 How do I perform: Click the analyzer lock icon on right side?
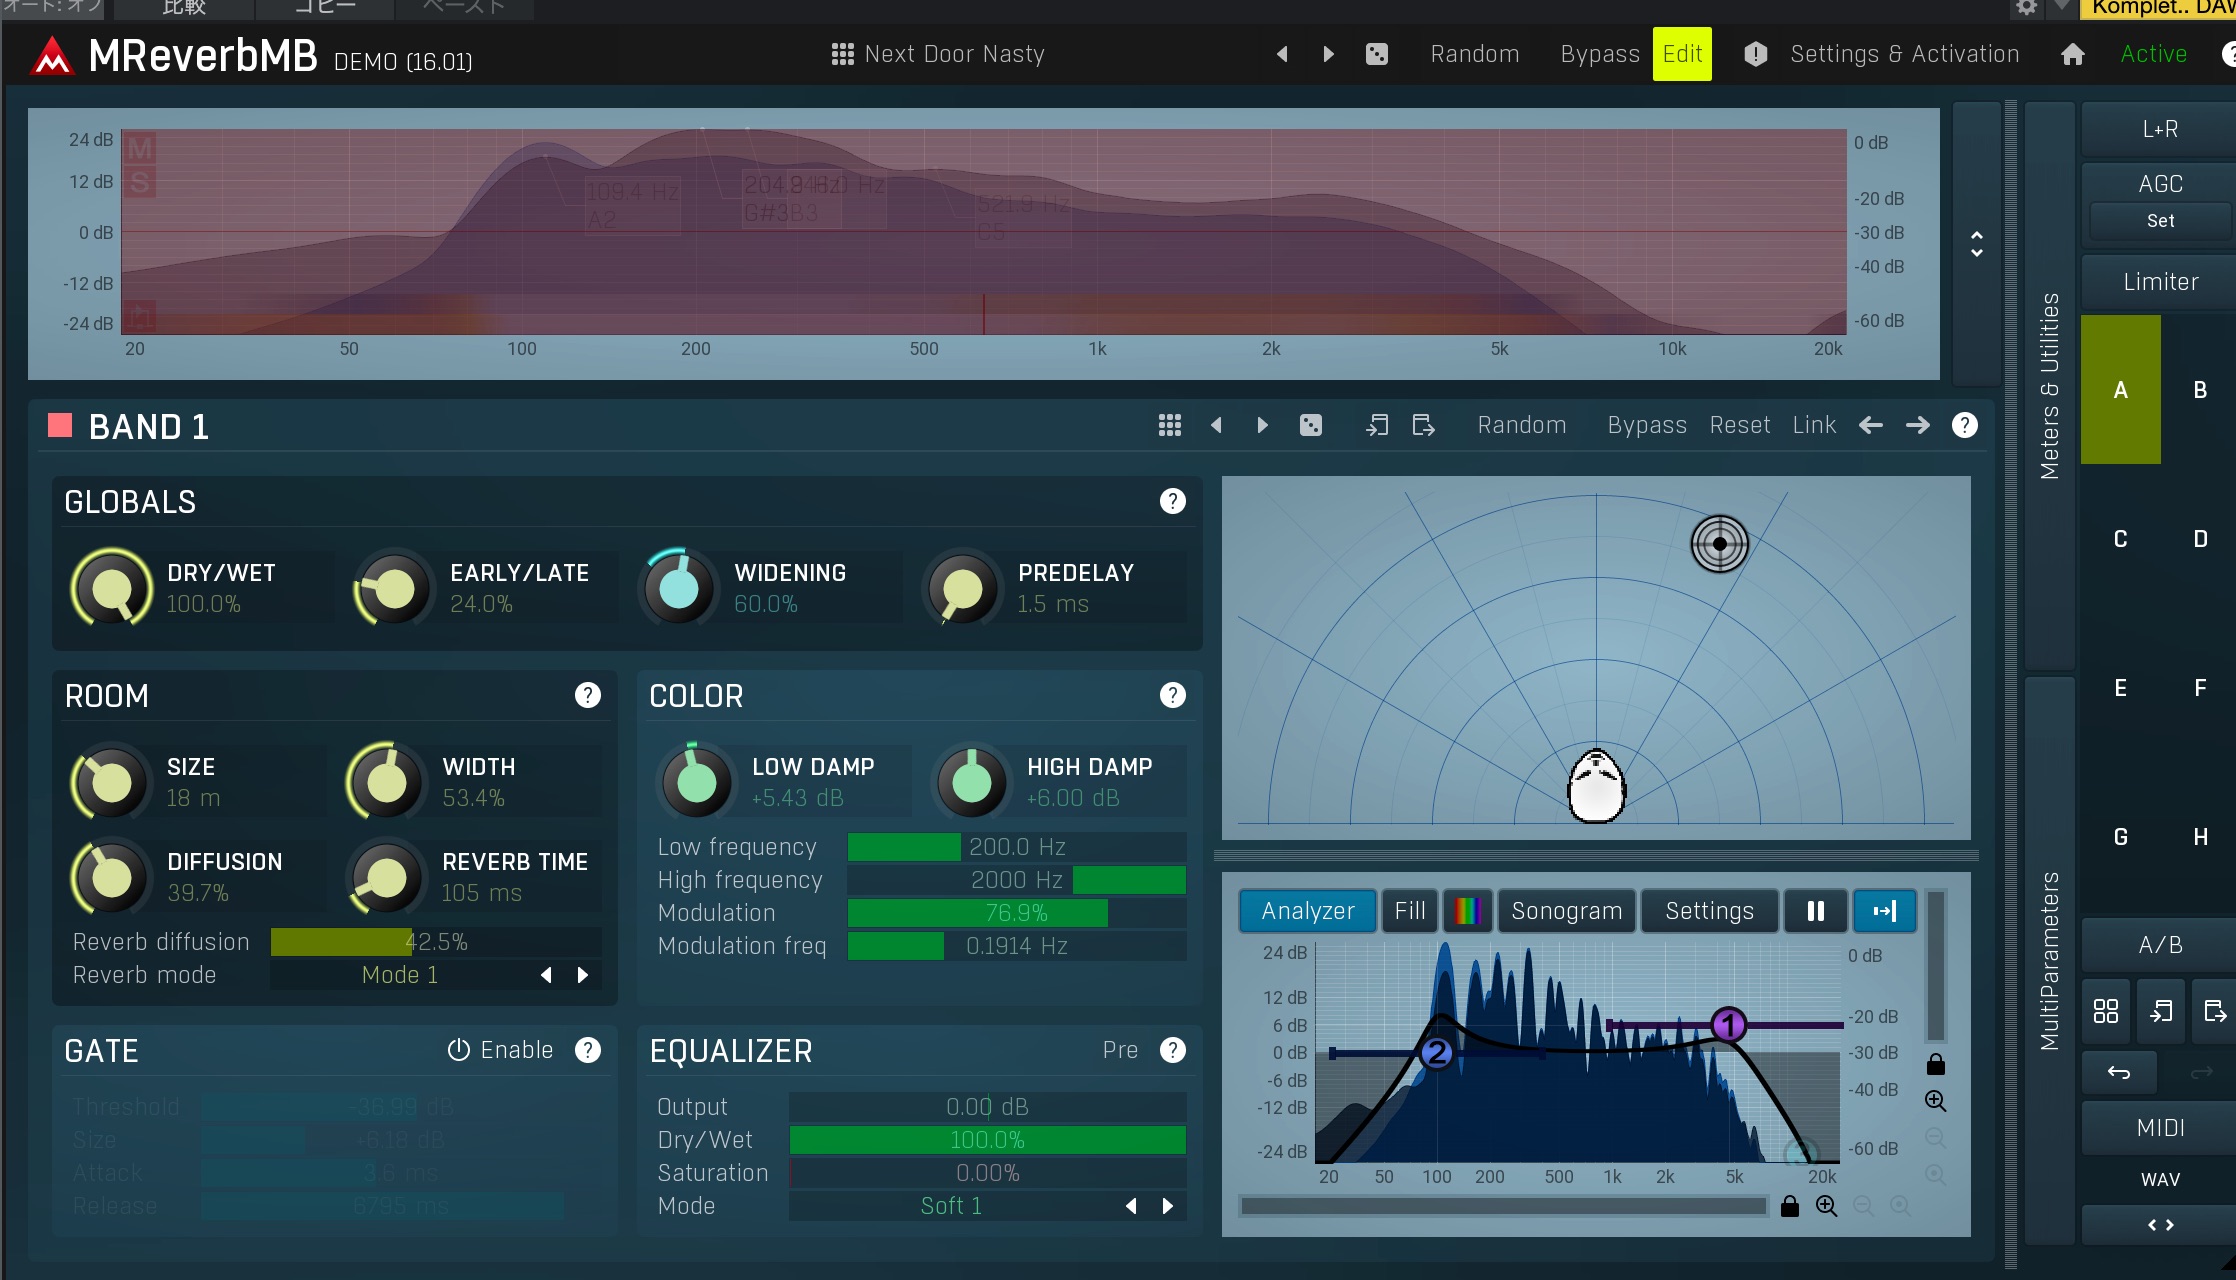pos(1935,1064)
